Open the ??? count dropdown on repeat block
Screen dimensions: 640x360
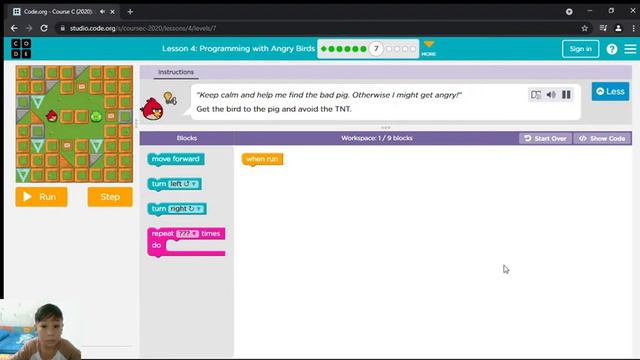pos(187,234)
